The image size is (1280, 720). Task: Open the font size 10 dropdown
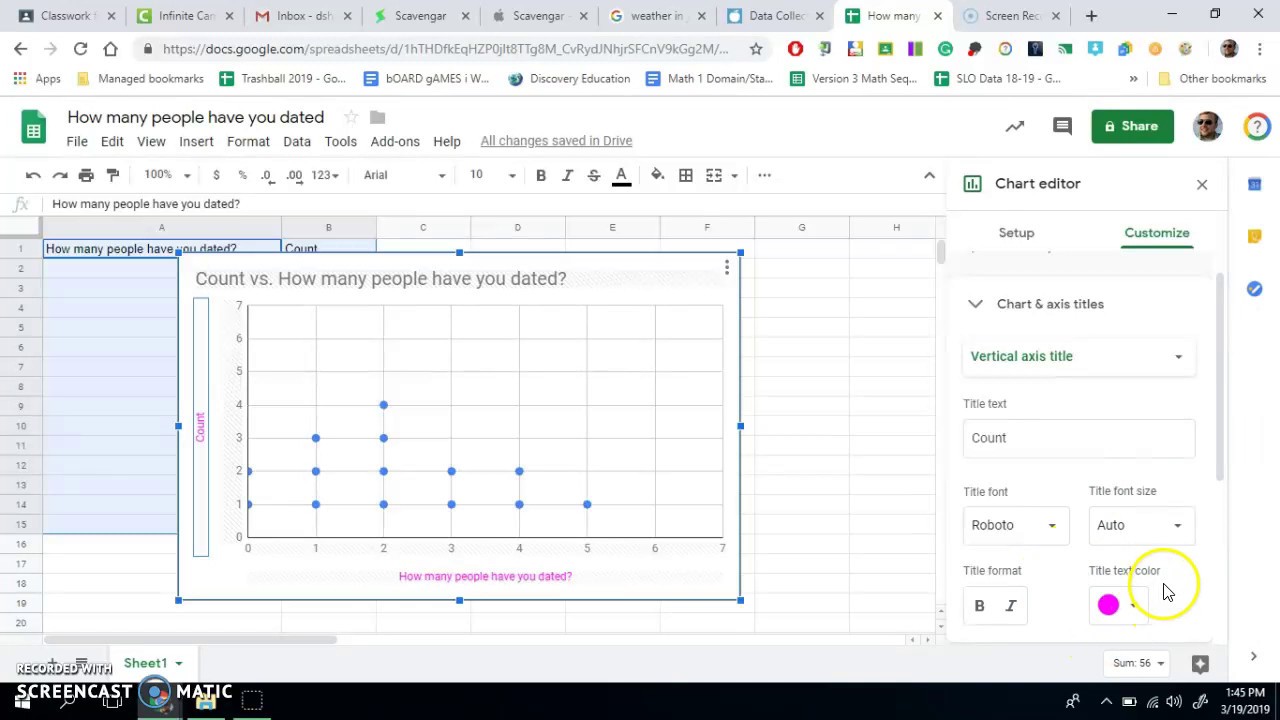coord(493,175)
